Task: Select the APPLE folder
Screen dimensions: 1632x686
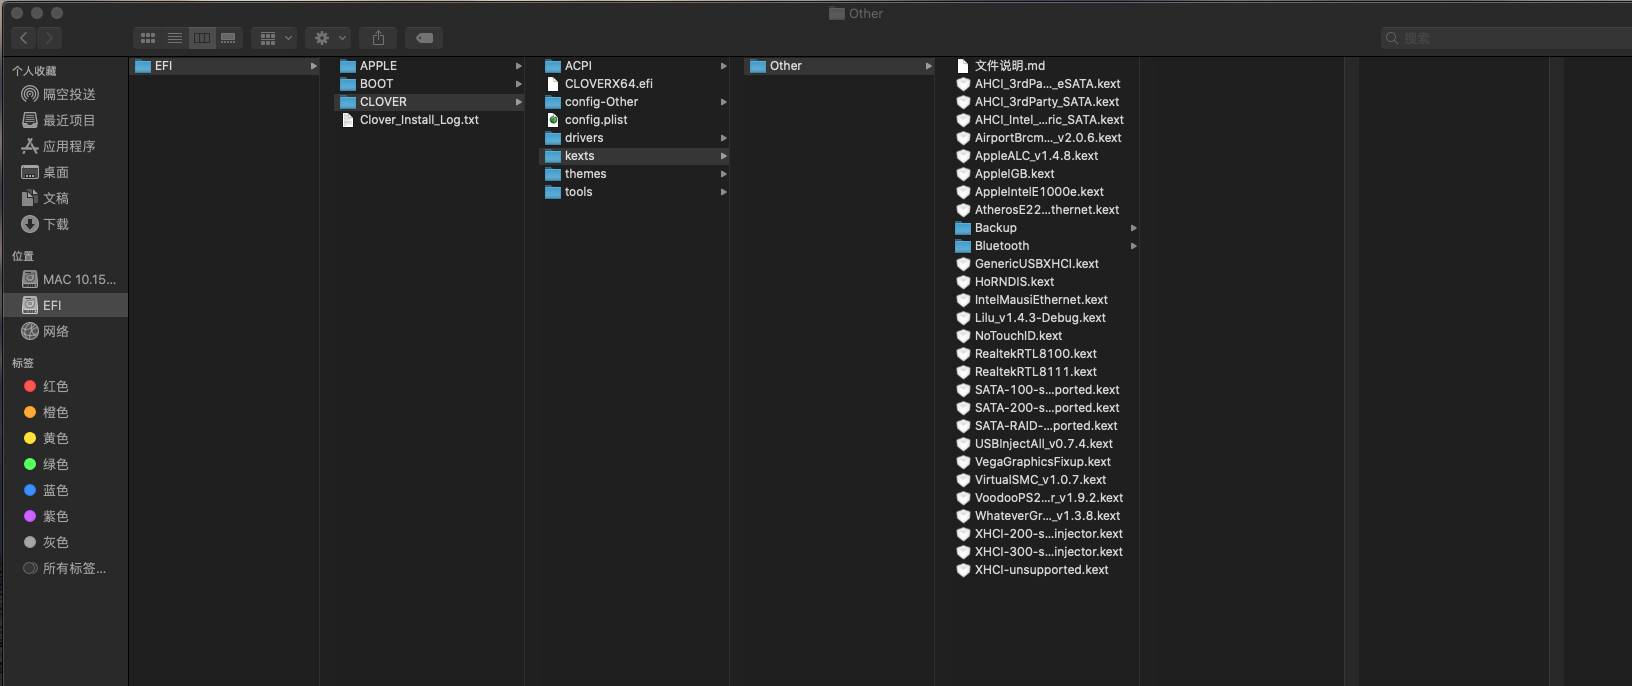Action: pos(430,66)
